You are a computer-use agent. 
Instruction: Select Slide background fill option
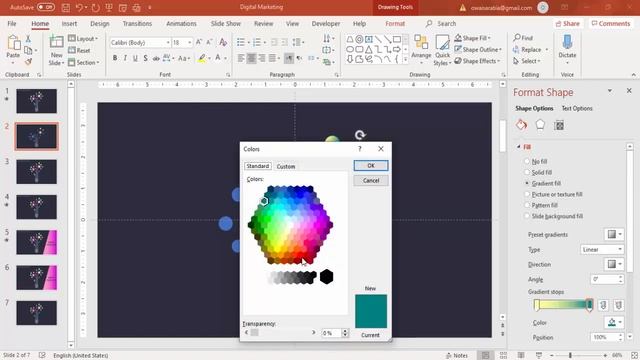pos(527,216)
